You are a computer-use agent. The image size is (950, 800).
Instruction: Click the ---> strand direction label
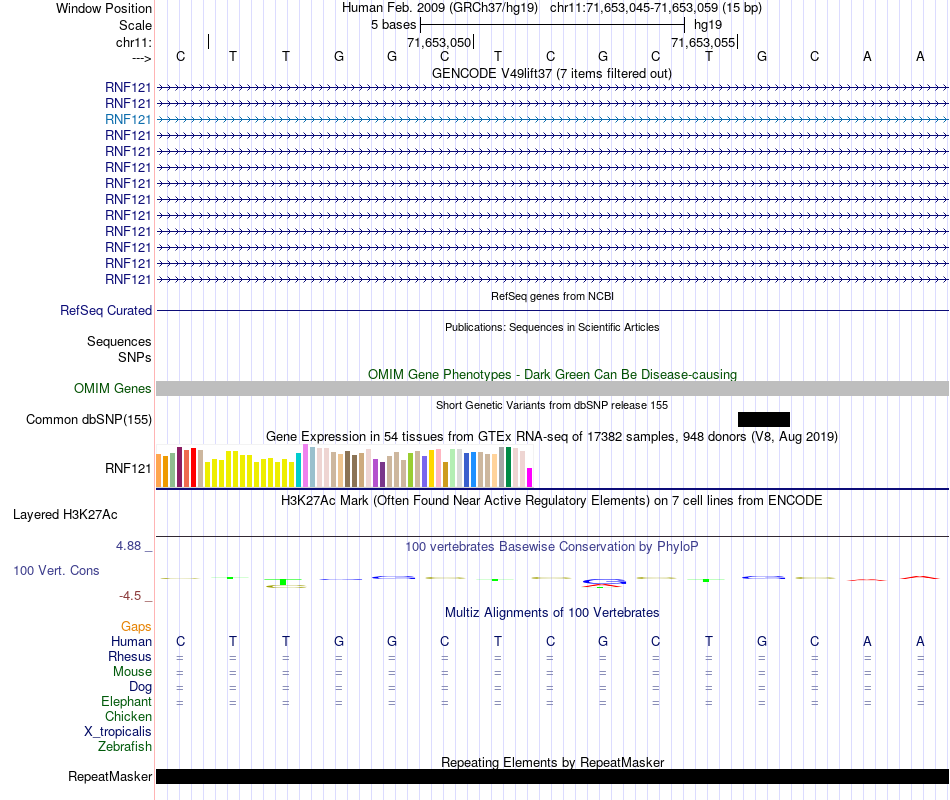142,58
